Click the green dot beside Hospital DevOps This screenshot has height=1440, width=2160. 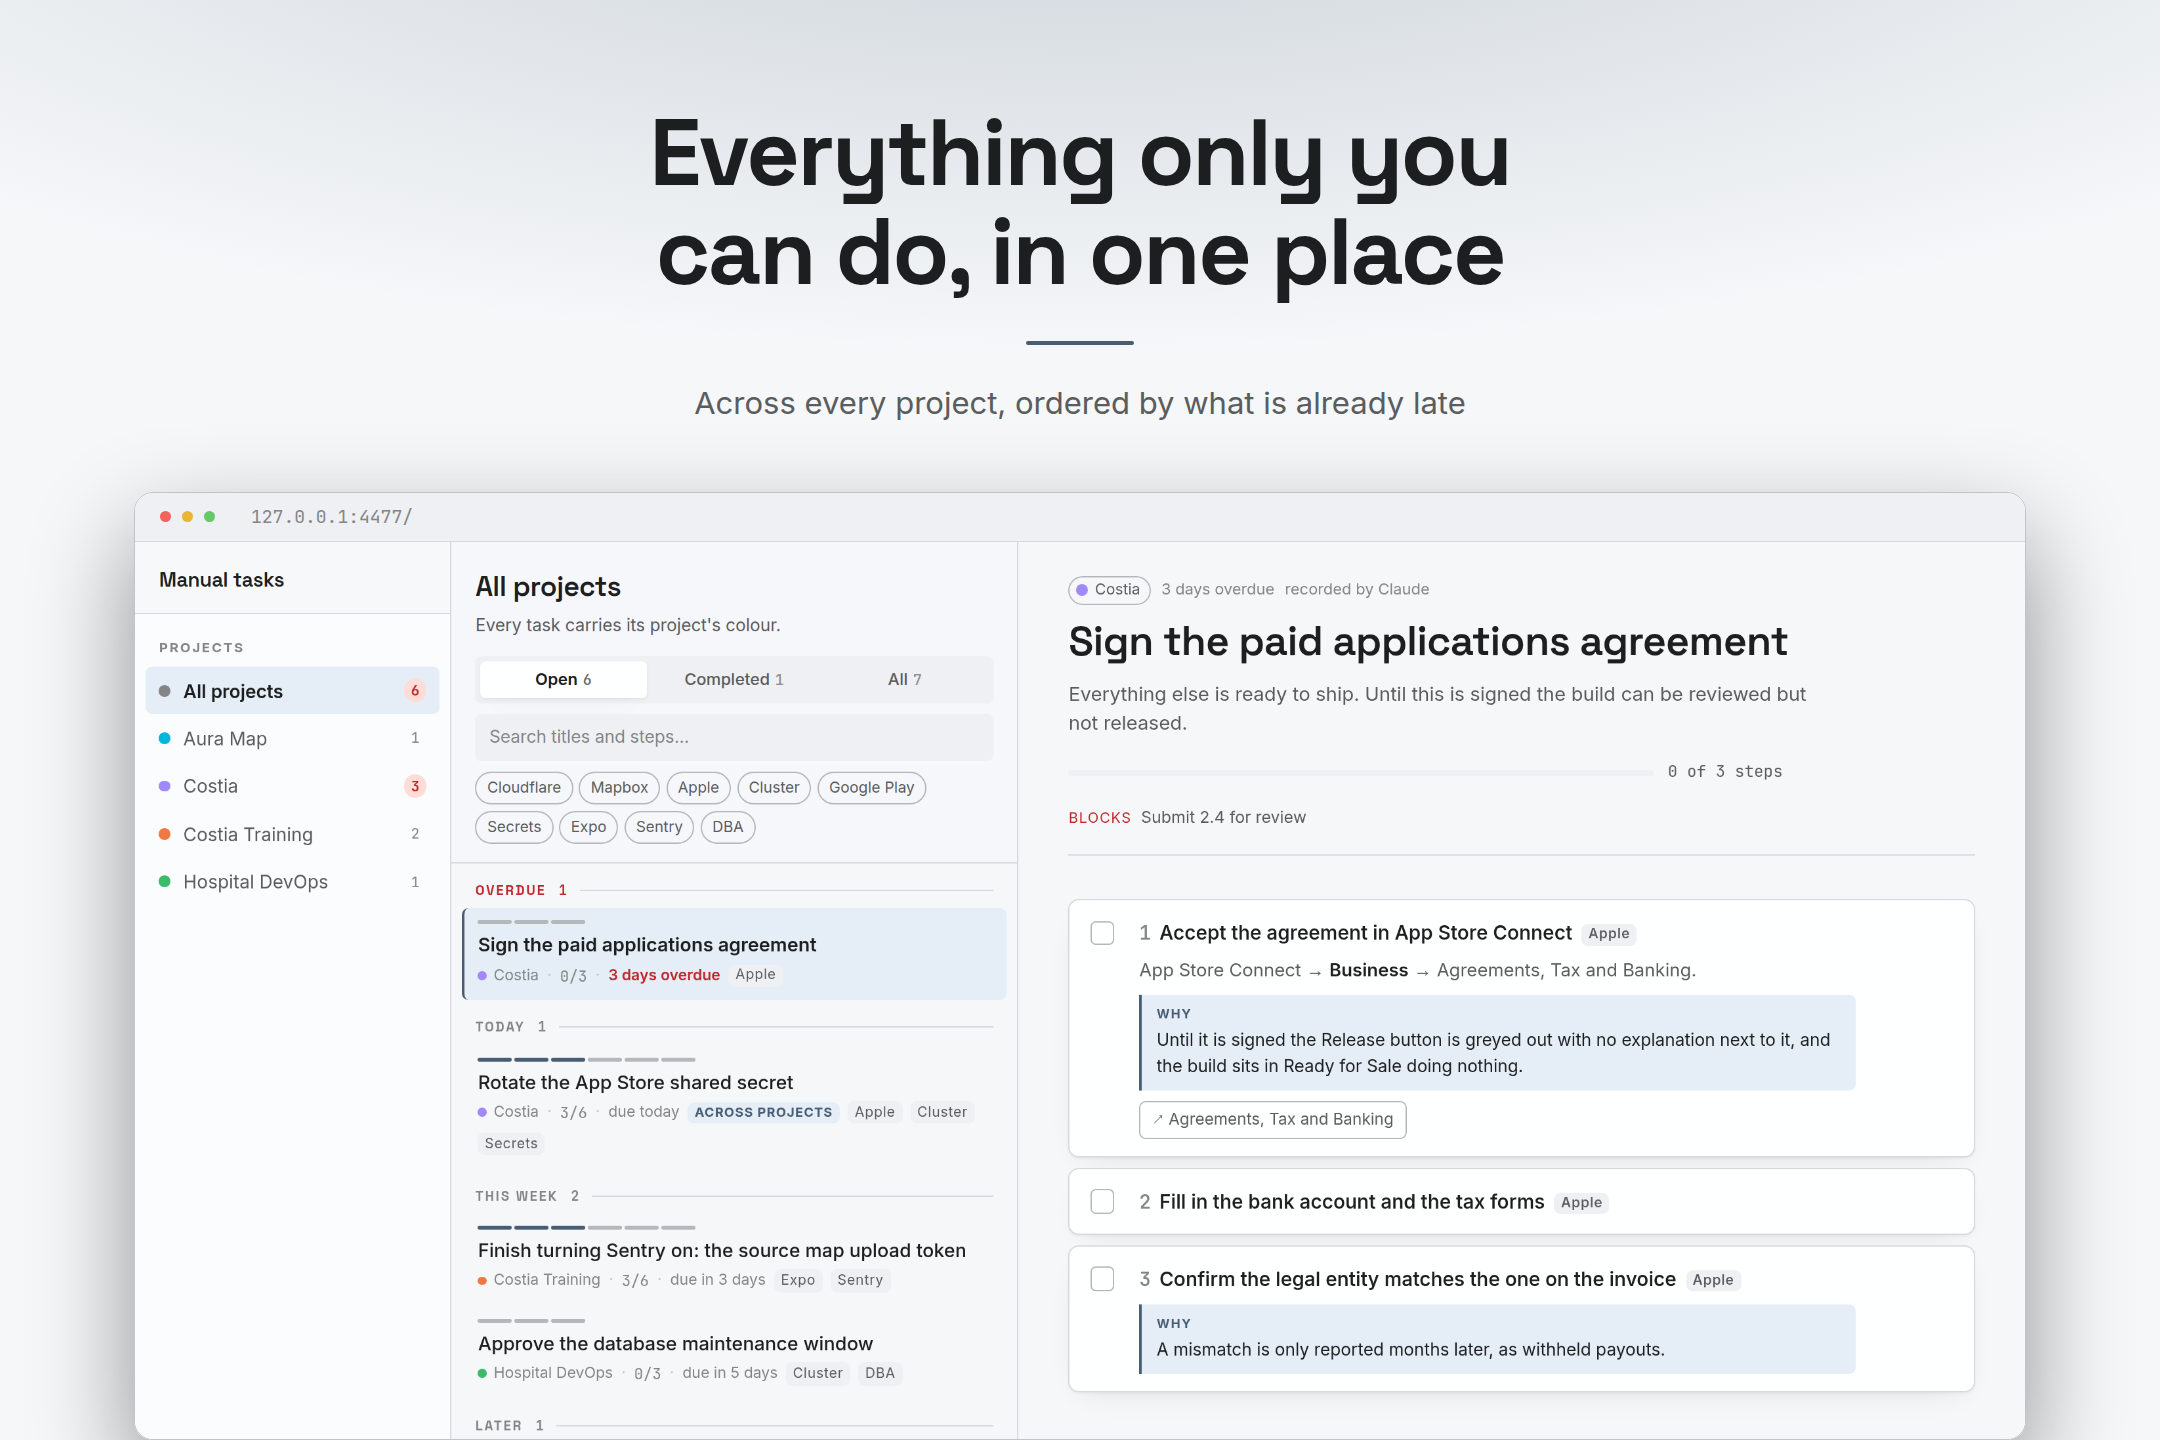coord(165,881)
